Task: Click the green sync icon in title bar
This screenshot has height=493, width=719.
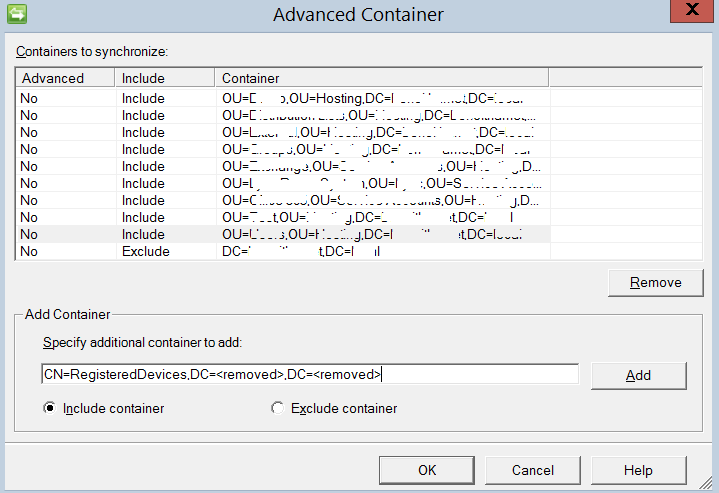Action: (16, 14)
